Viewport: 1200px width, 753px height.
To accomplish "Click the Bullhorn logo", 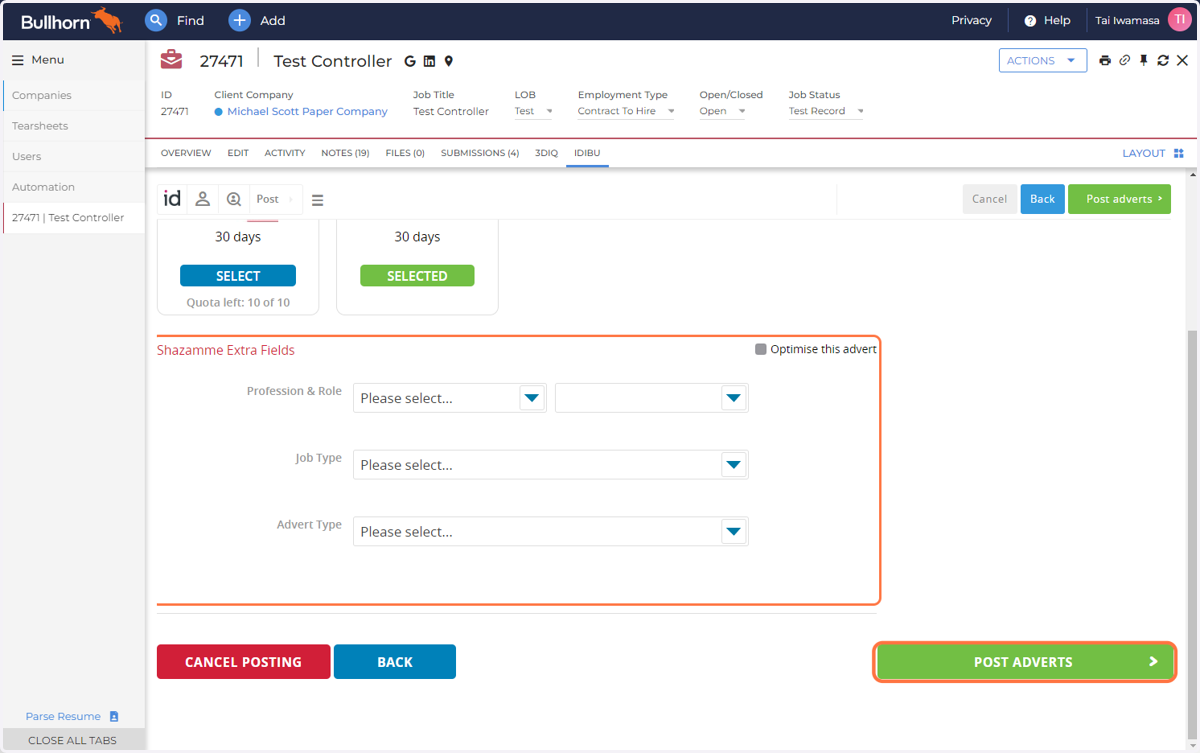I will [x=71, y=20].
